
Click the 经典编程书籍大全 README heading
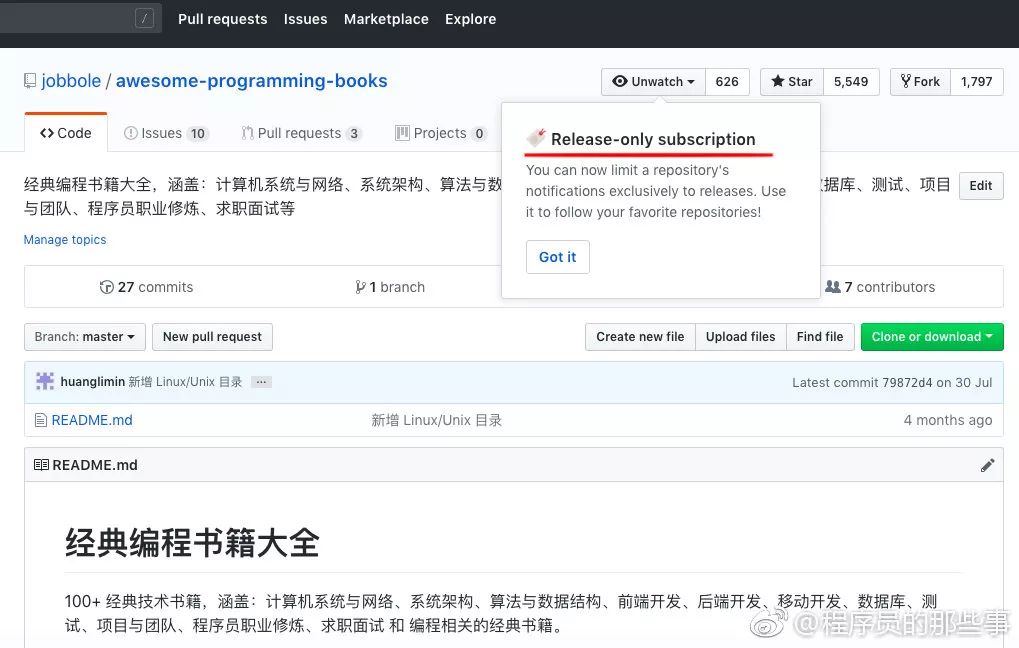click(x=192, y=543)
